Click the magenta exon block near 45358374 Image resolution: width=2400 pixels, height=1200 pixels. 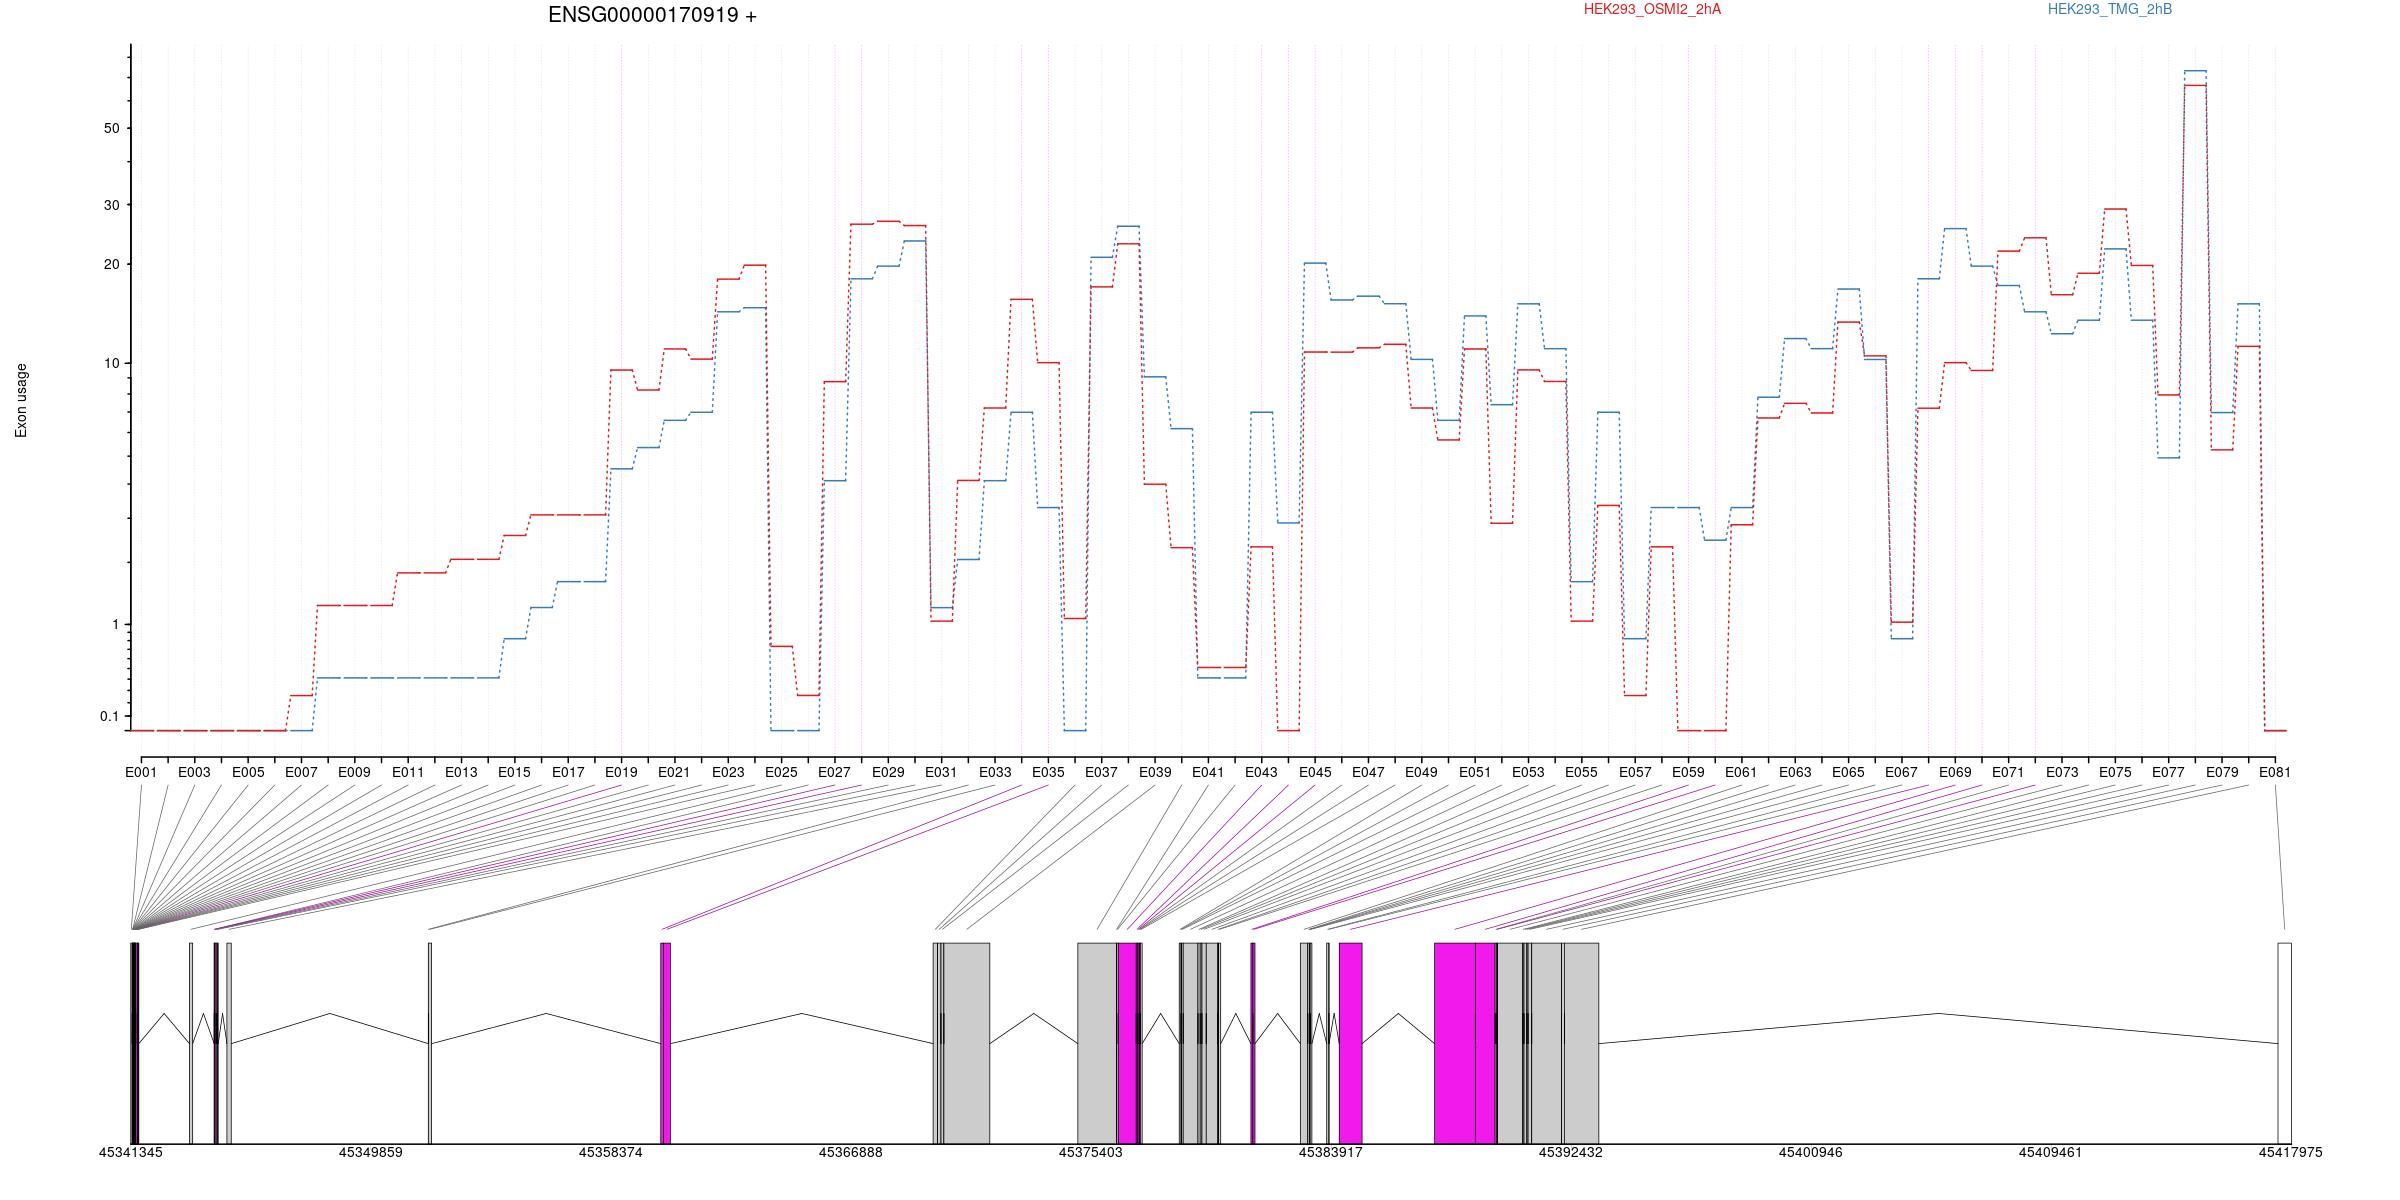coord(666,1043)
